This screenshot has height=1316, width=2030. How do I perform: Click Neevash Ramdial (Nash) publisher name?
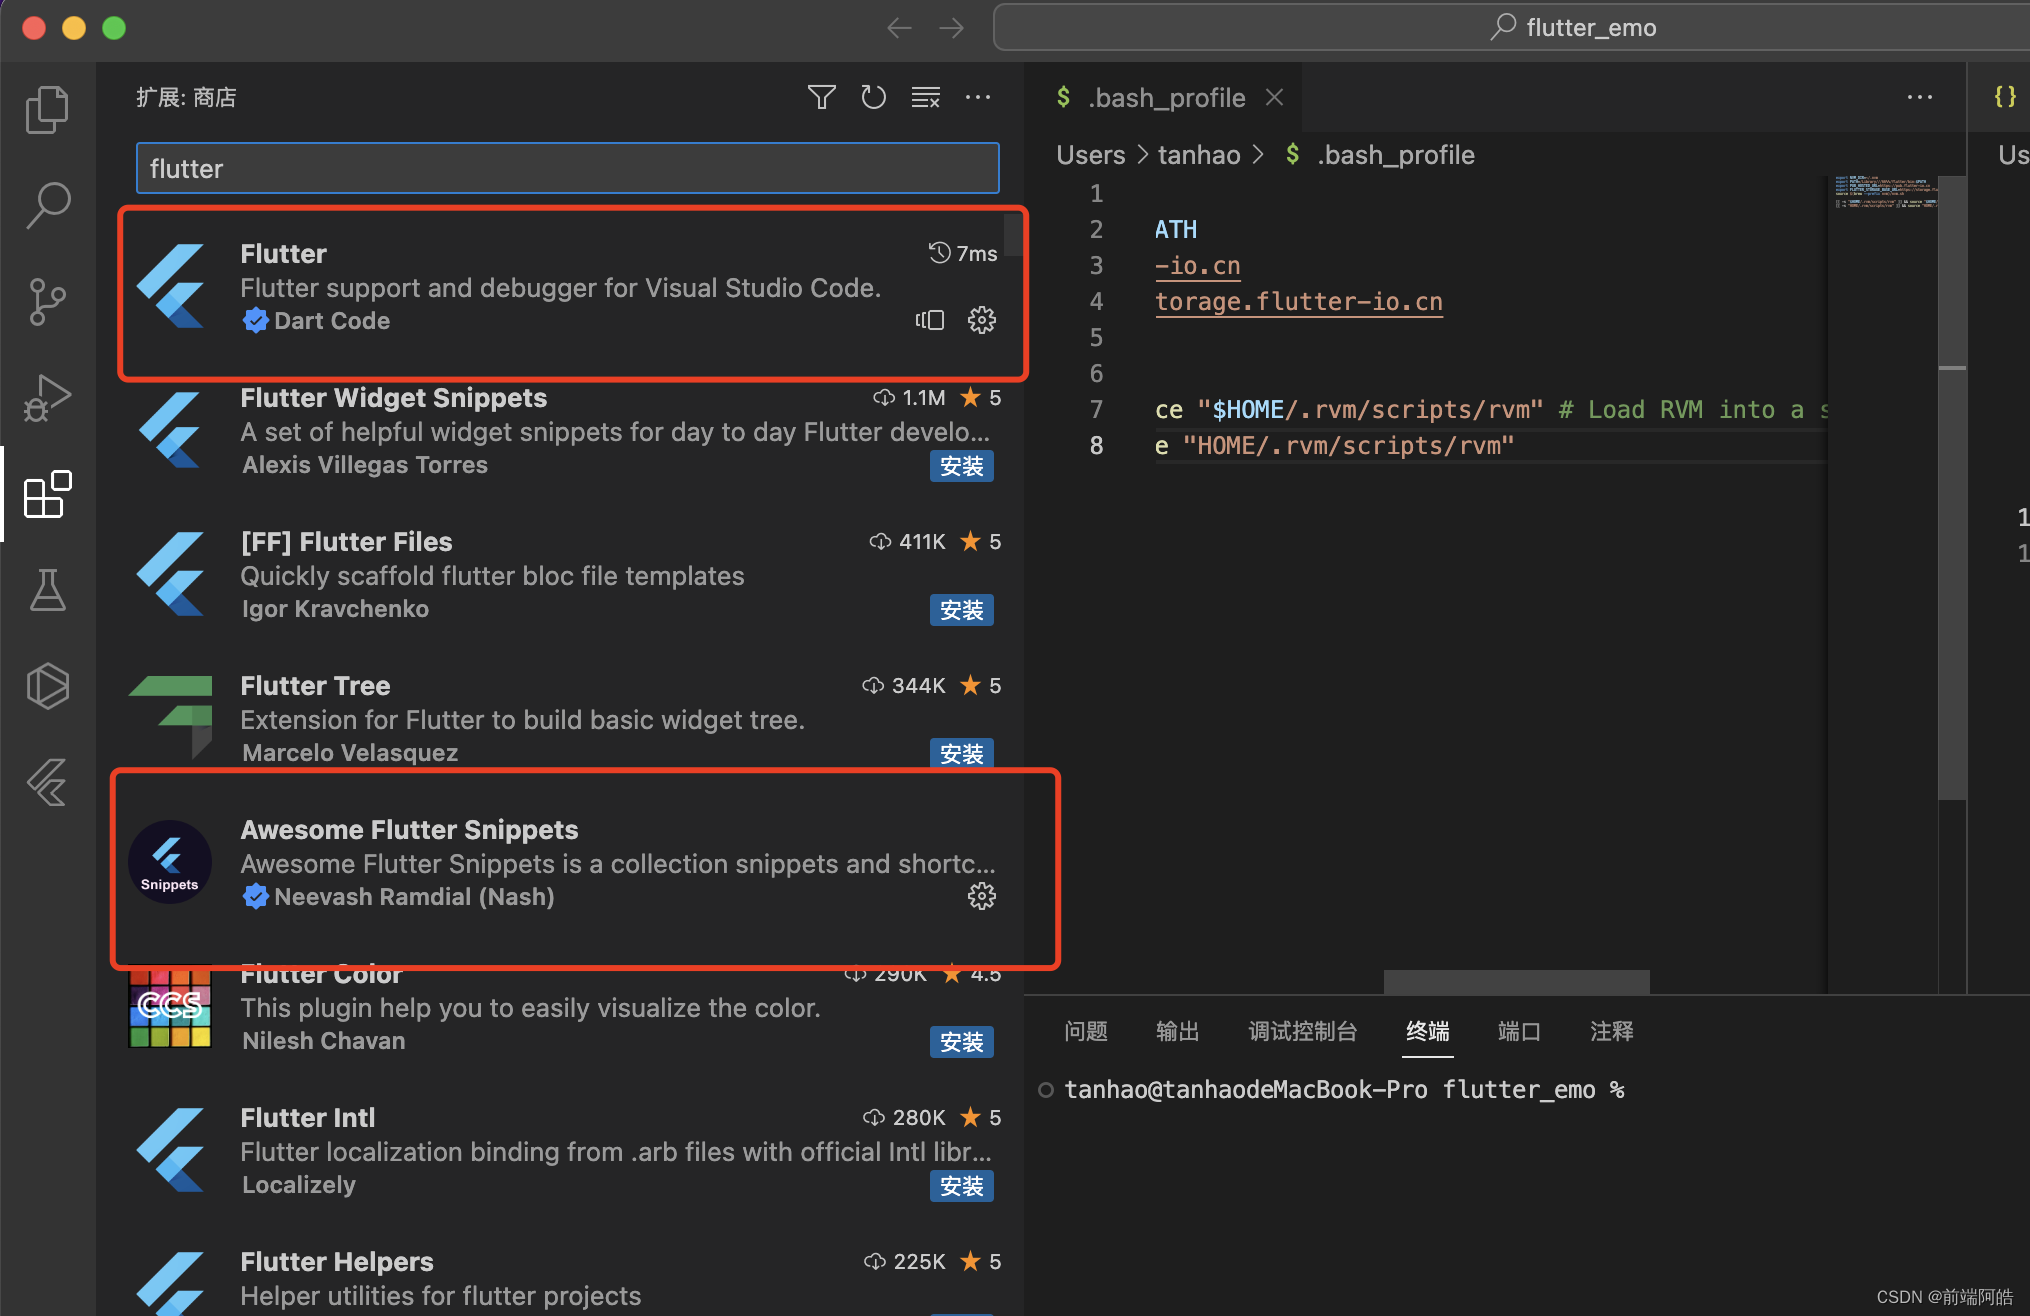coord(414,897)
